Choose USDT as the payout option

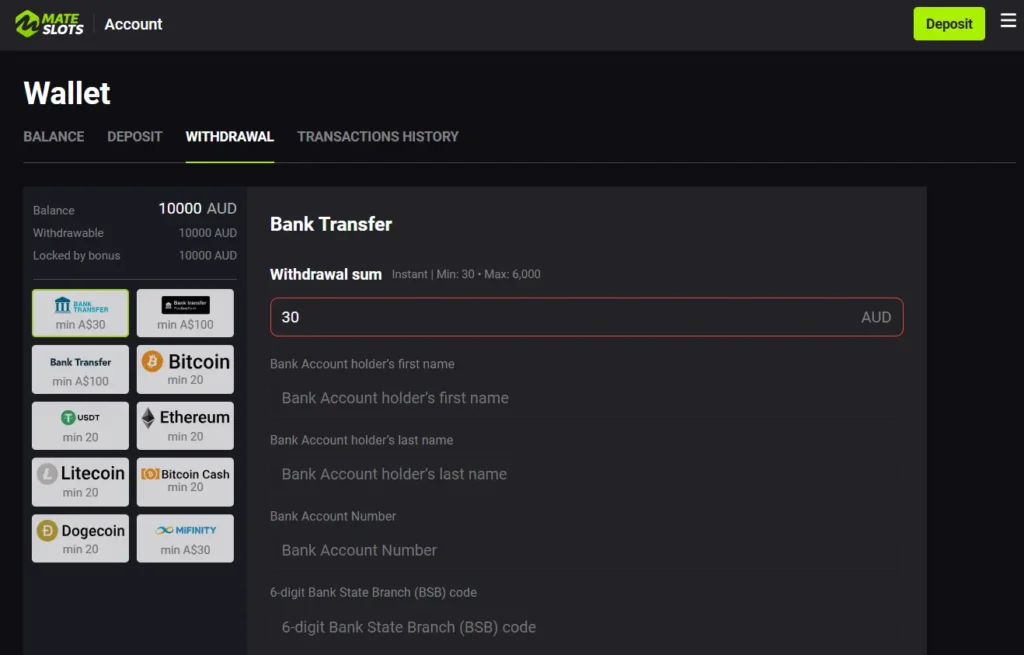[x=80, y=425]
